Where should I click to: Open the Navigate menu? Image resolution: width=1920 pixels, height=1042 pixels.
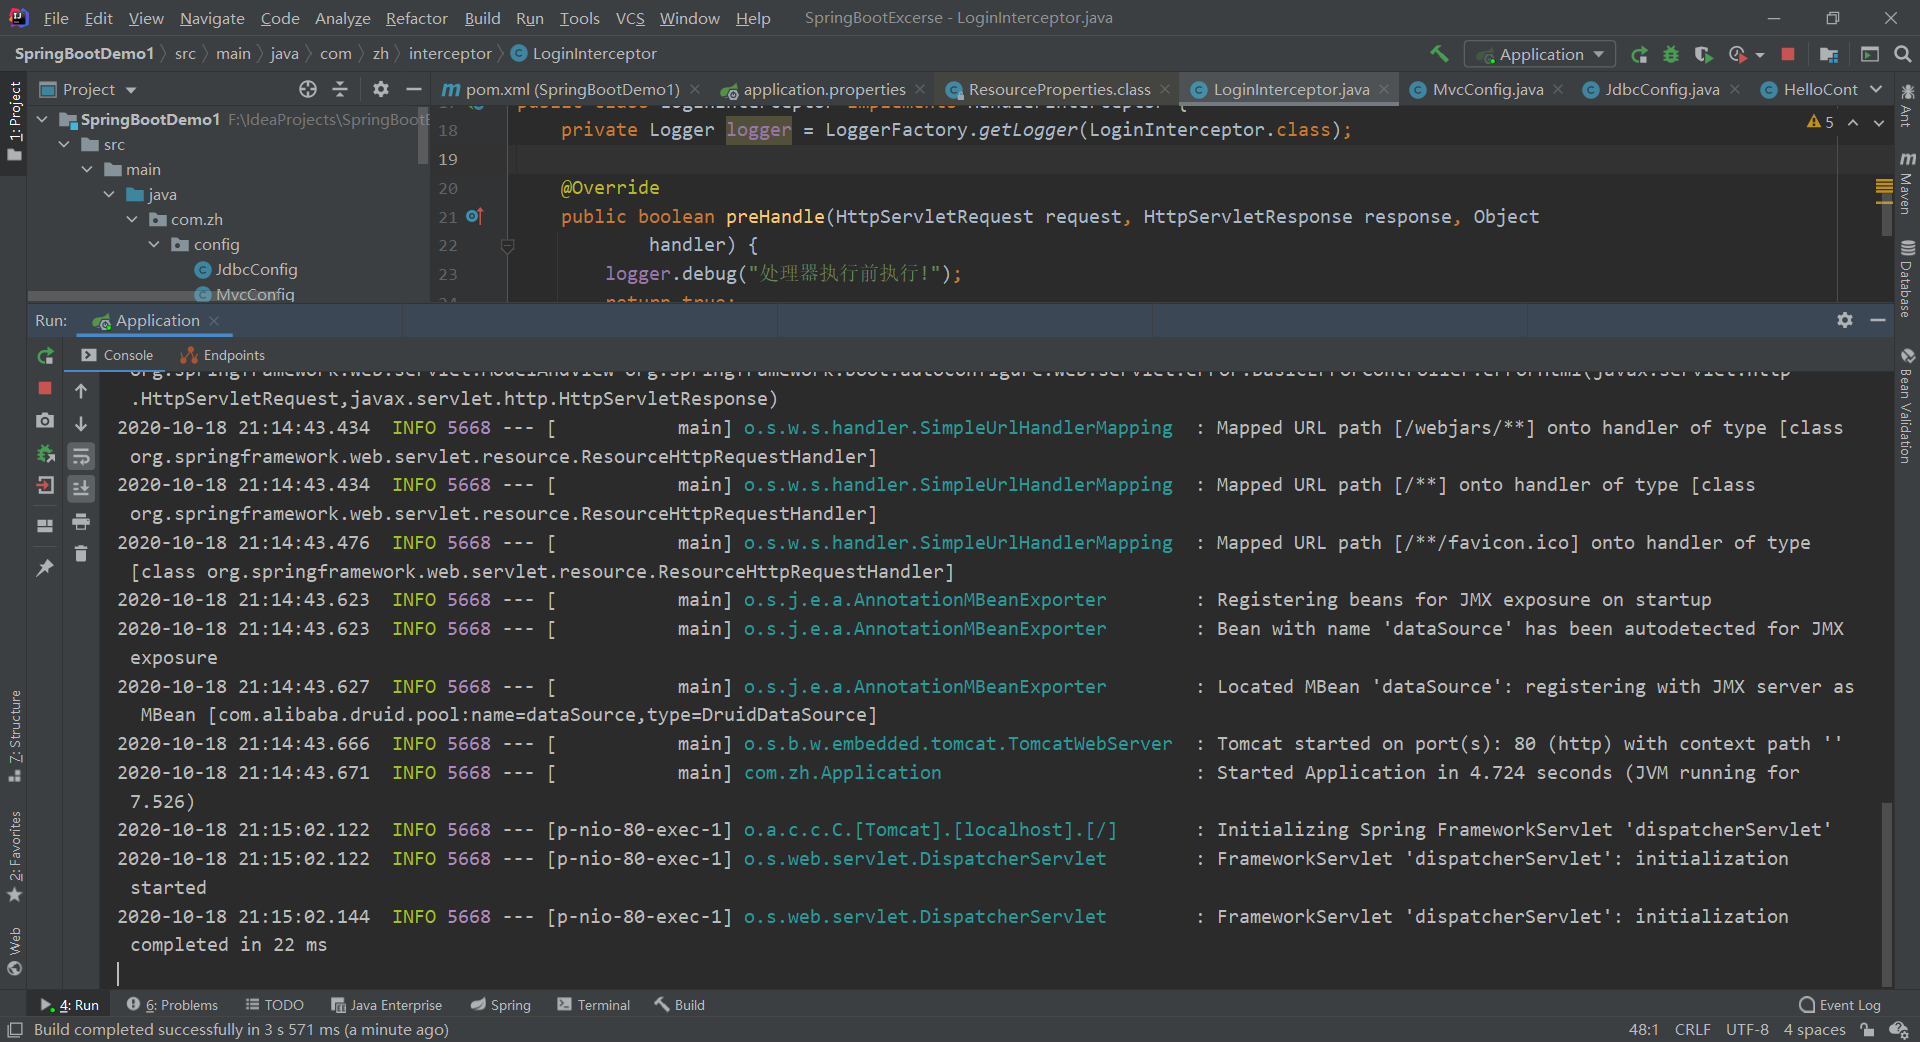(x=212, y=18)
